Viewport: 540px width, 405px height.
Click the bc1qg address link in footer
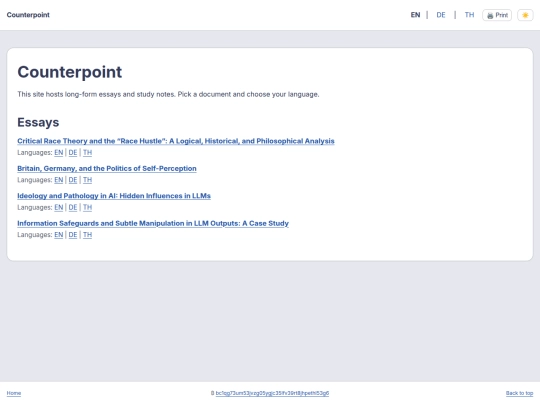[272, 393]
